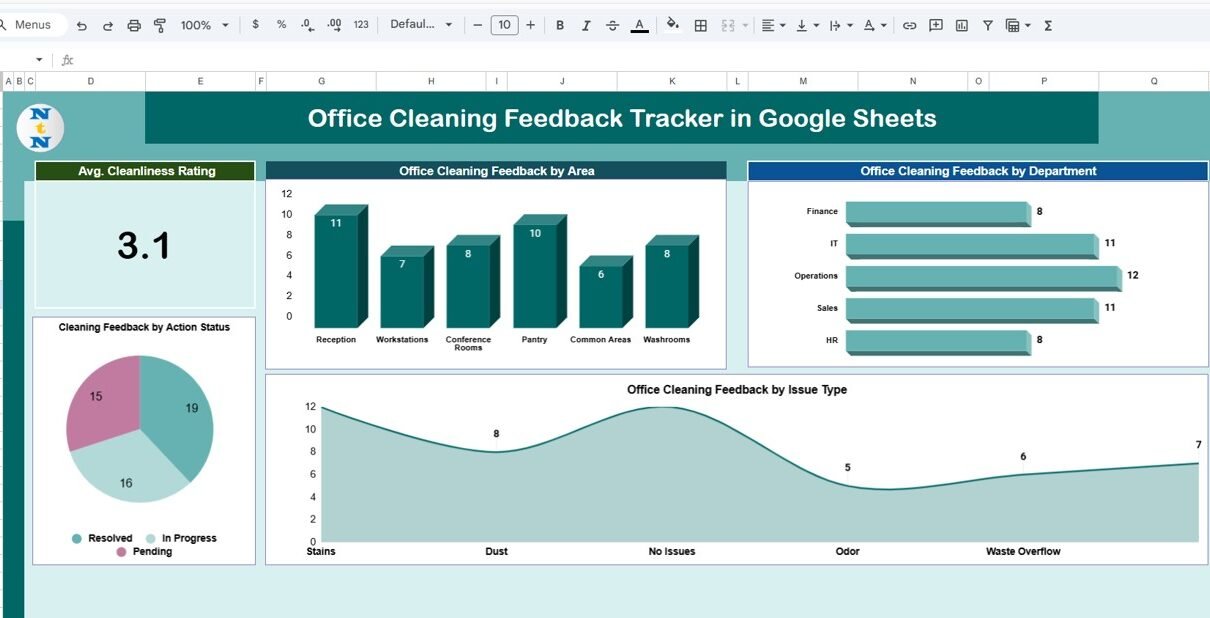This screenshot has height=618, width=1210.
Task: Open the more number formats 123 menu
Action: tap(361, 25)
